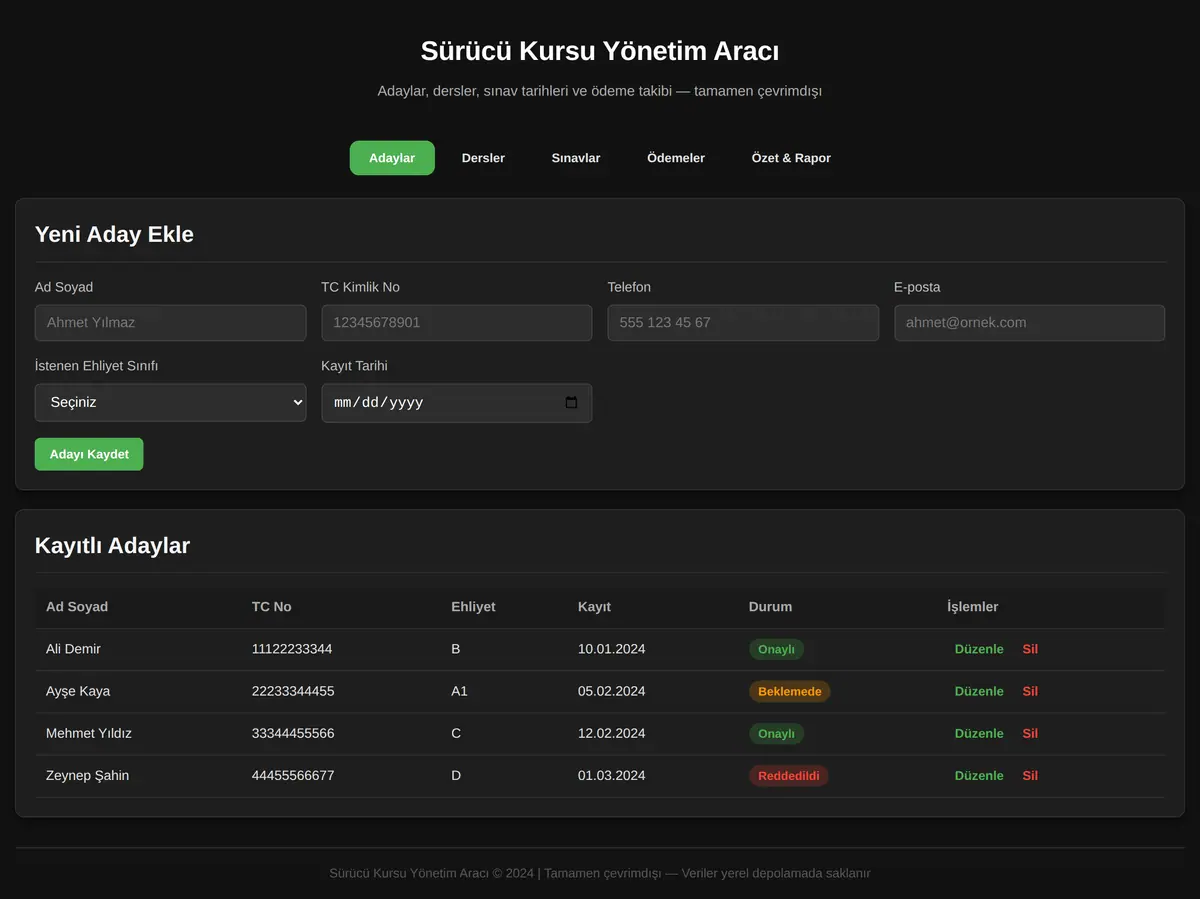The height and width of the screenshot is (899, 1200).
Task: Select the Telefon input field
Action: [743, 323]
